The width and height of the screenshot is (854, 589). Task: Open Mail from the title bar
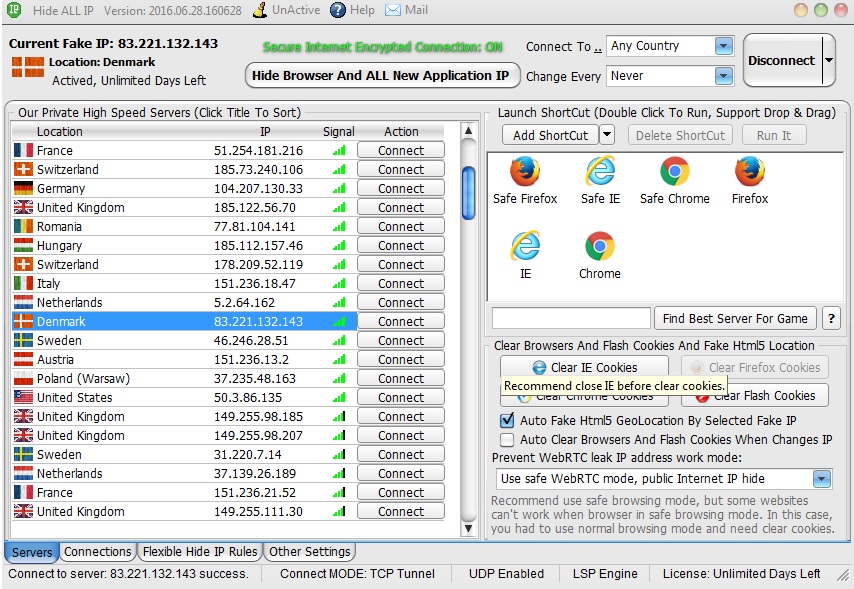click(406, 10)
